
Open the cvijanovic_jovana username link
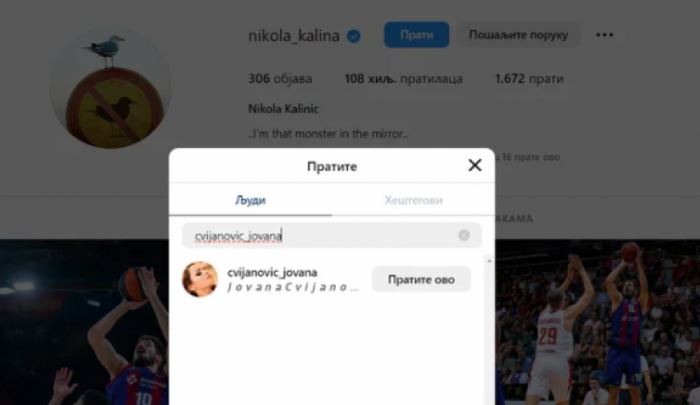[272, 272]
